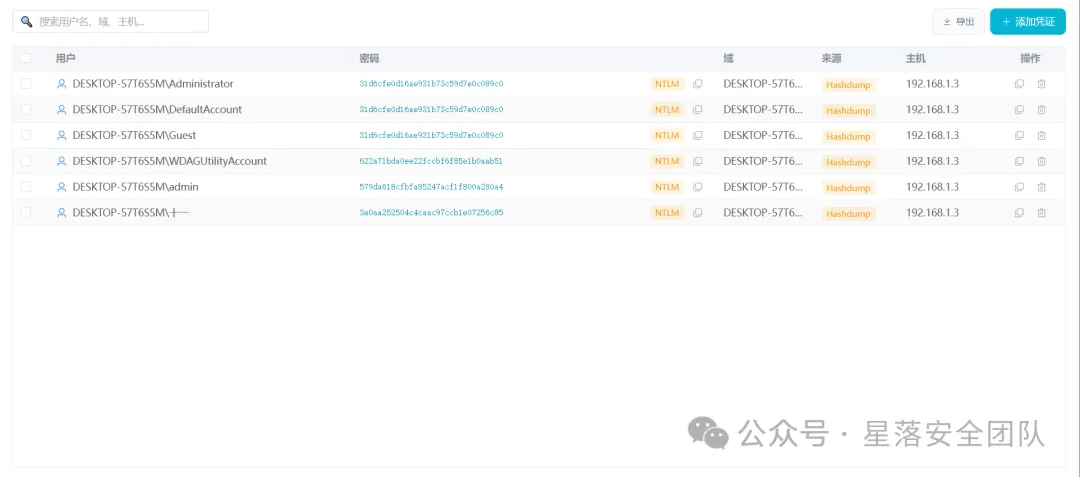
Task: Copy the DefaultAccount password hash icon
Action: click(697, 109)
